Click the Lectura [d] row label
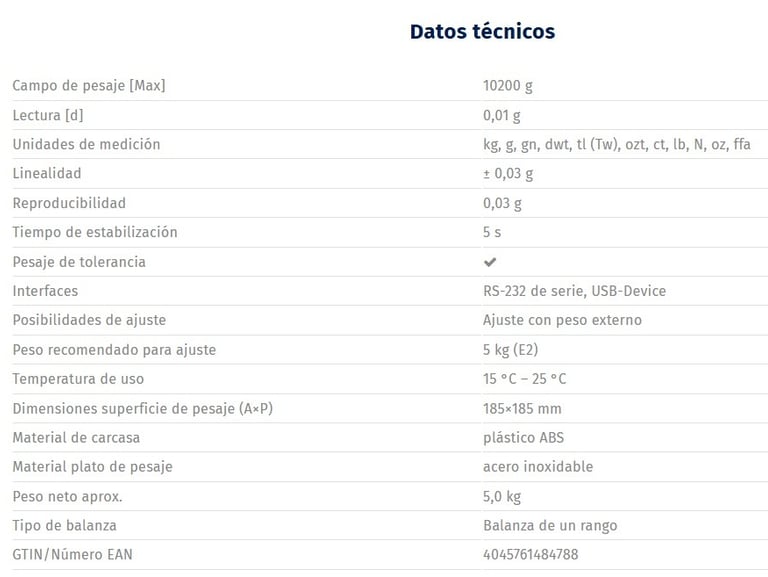Viewport: 768px width, 577px height. (47, 115)
